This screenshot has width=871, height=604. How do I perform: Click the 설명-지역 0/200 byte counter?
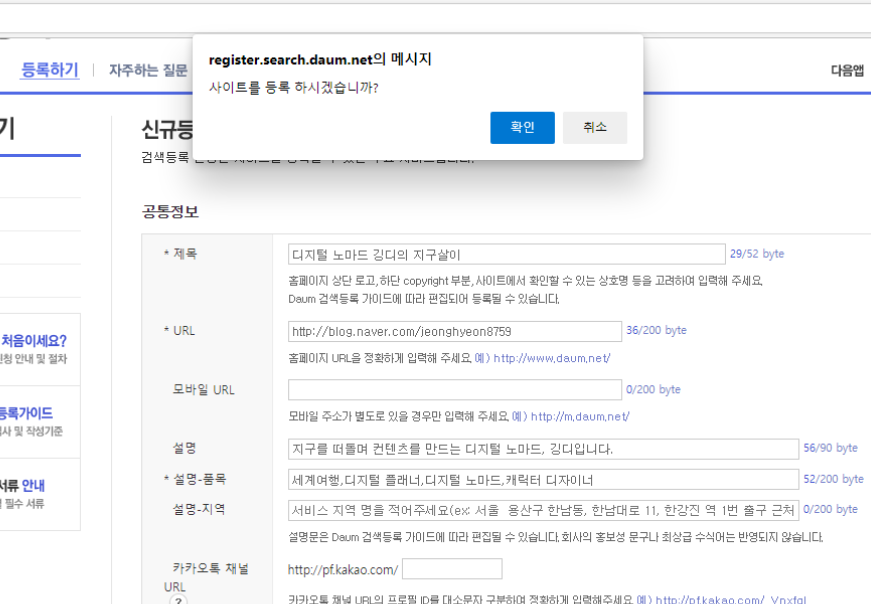(830, 509)
